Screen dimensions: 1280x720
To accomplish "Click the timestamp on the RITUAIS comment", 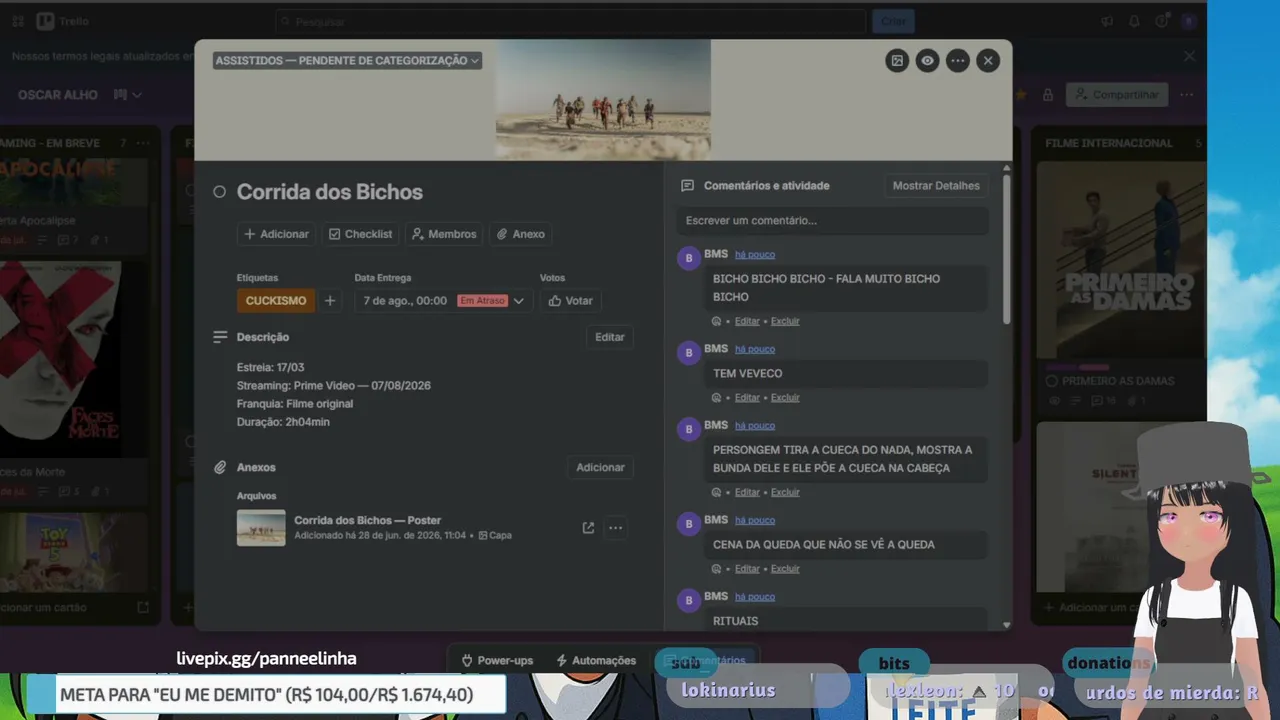I will point(755,597).
